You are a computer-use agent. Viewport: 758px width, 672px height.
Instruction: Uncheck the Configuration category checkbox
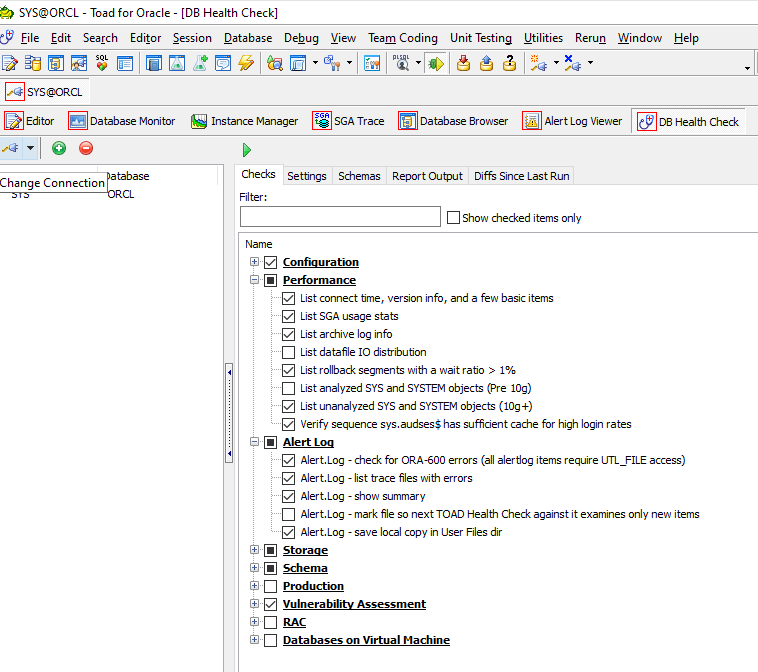[271, 262]
